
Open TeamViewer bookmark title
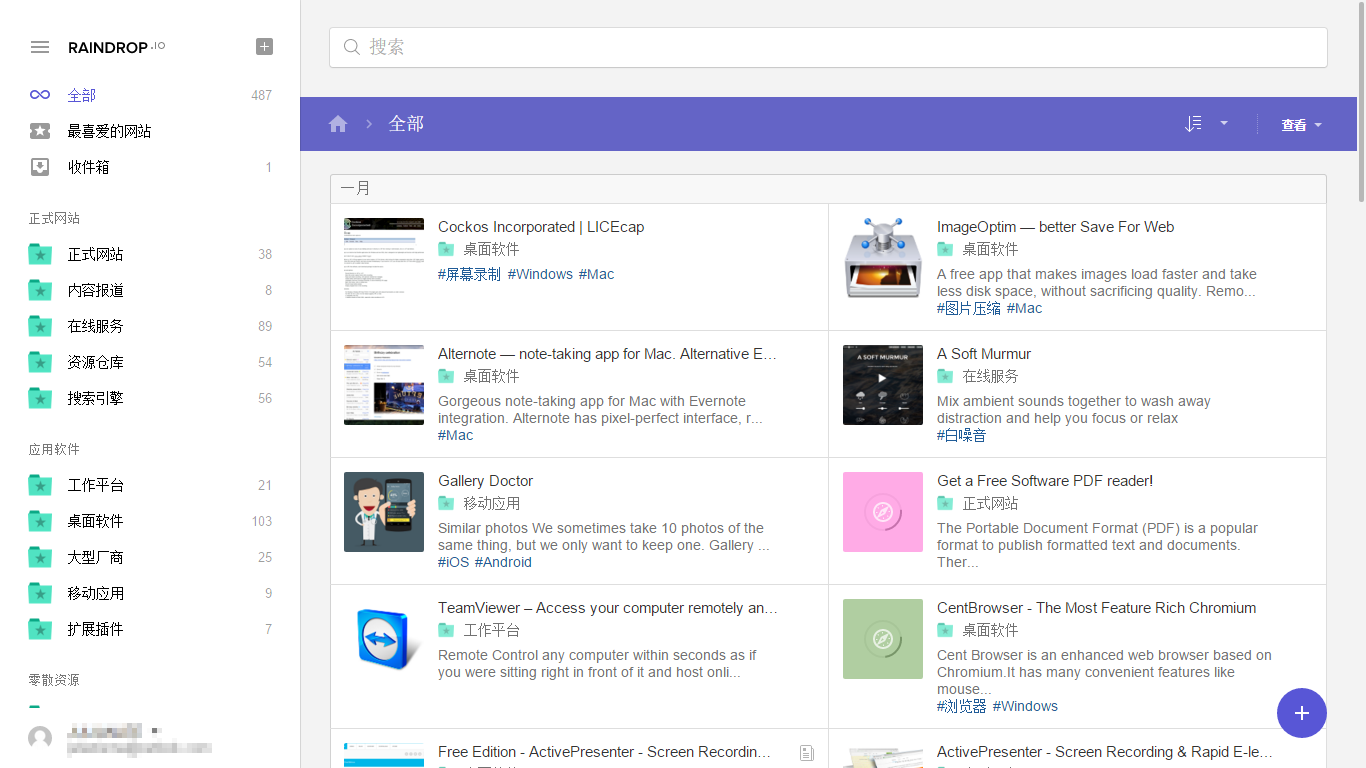[x=608, y=608]
